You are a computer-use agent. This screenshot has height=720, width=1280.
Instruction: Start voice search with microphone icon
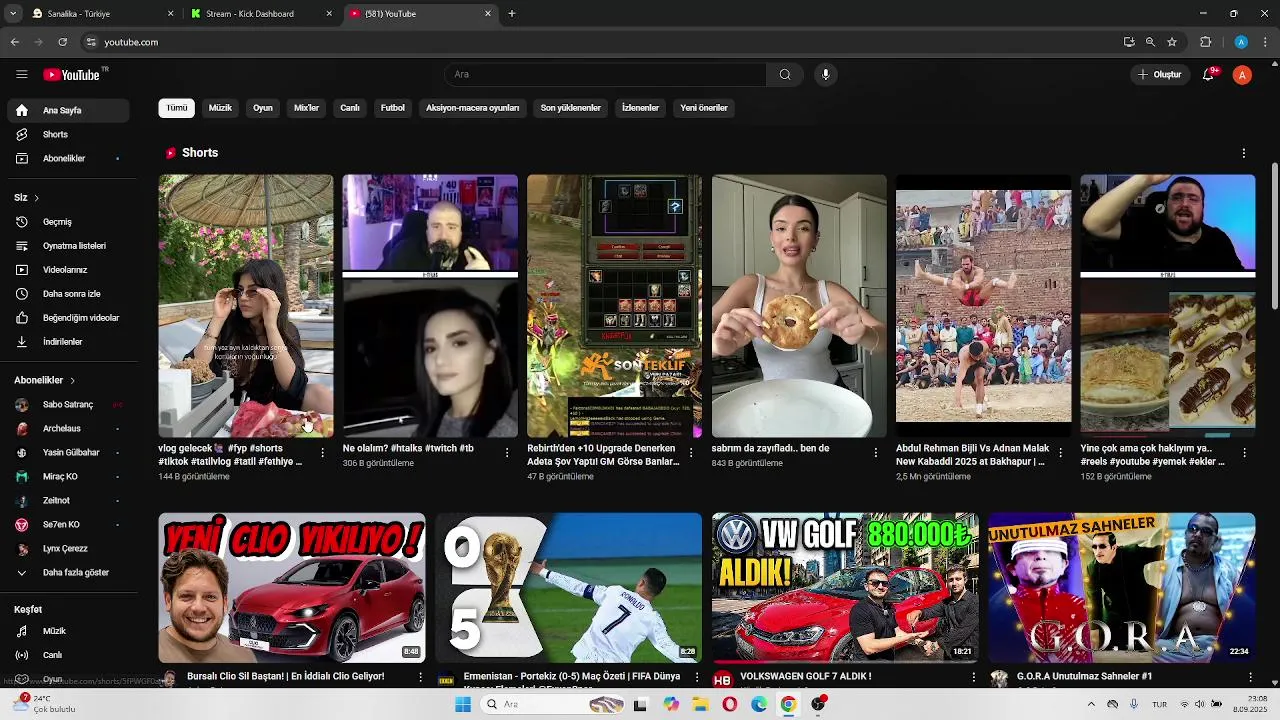[x=825, y=74]
